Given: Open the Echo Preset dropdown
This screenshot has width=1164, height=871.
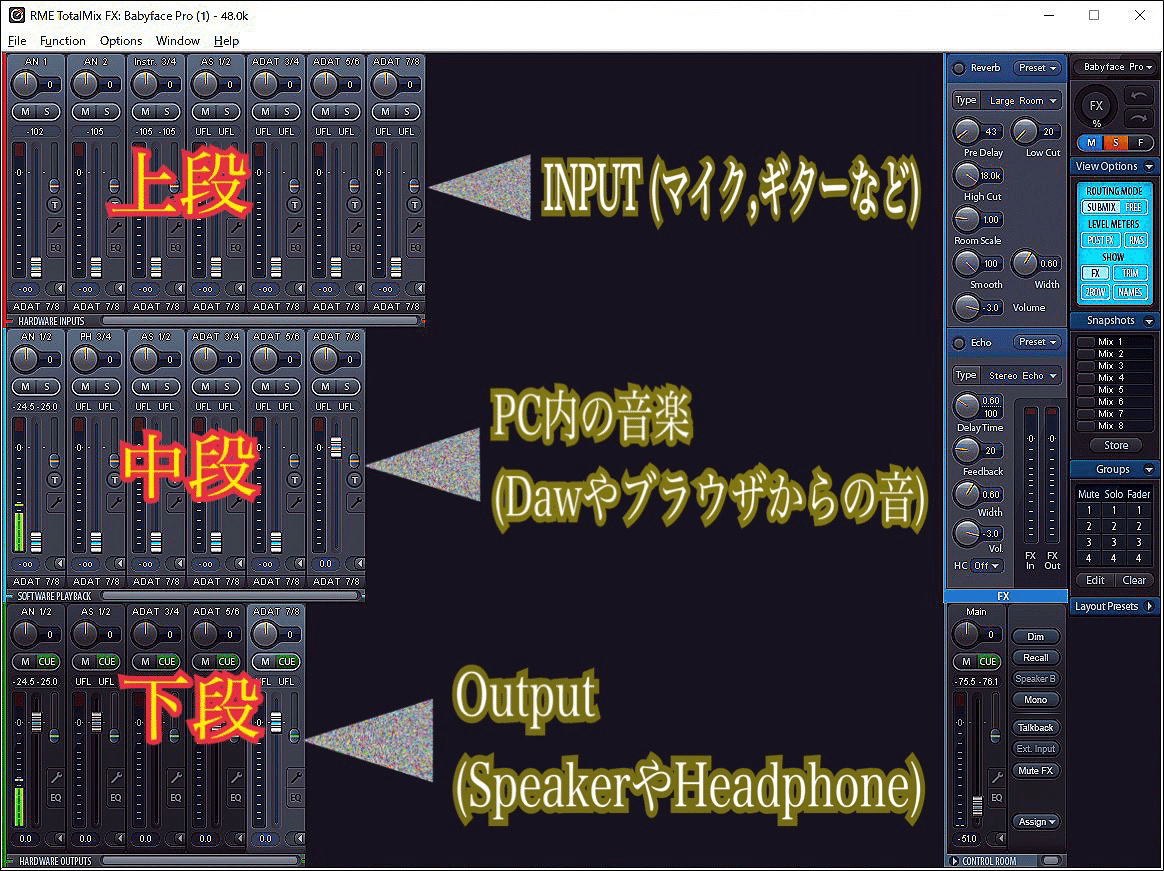Looking at the screenshot, I should pyautogui.click(x=1037, y=342).
